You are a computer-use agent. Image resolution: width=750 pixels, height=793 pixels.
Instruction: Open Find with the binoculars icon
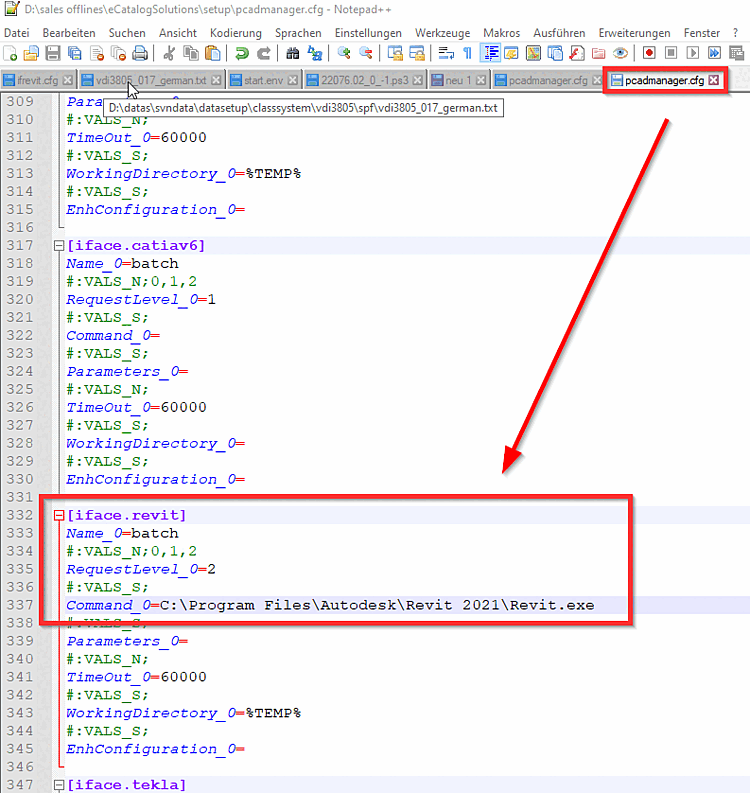(x=292, y=53)
